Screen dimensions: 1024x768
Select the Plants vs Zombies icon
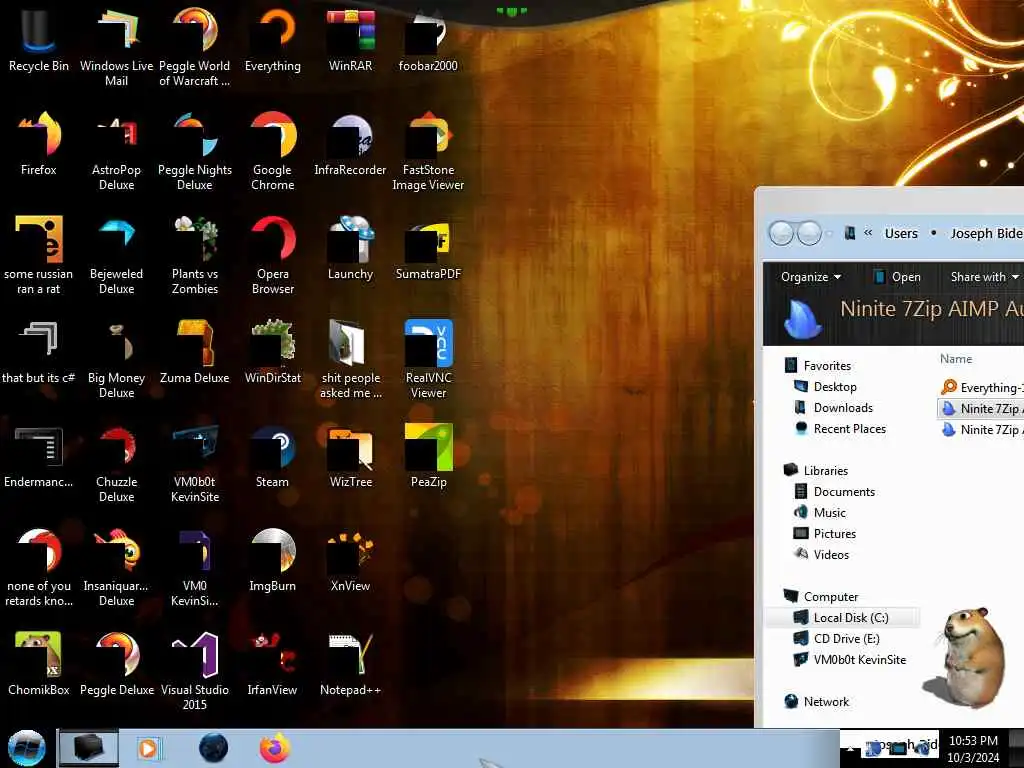[195, 255]
